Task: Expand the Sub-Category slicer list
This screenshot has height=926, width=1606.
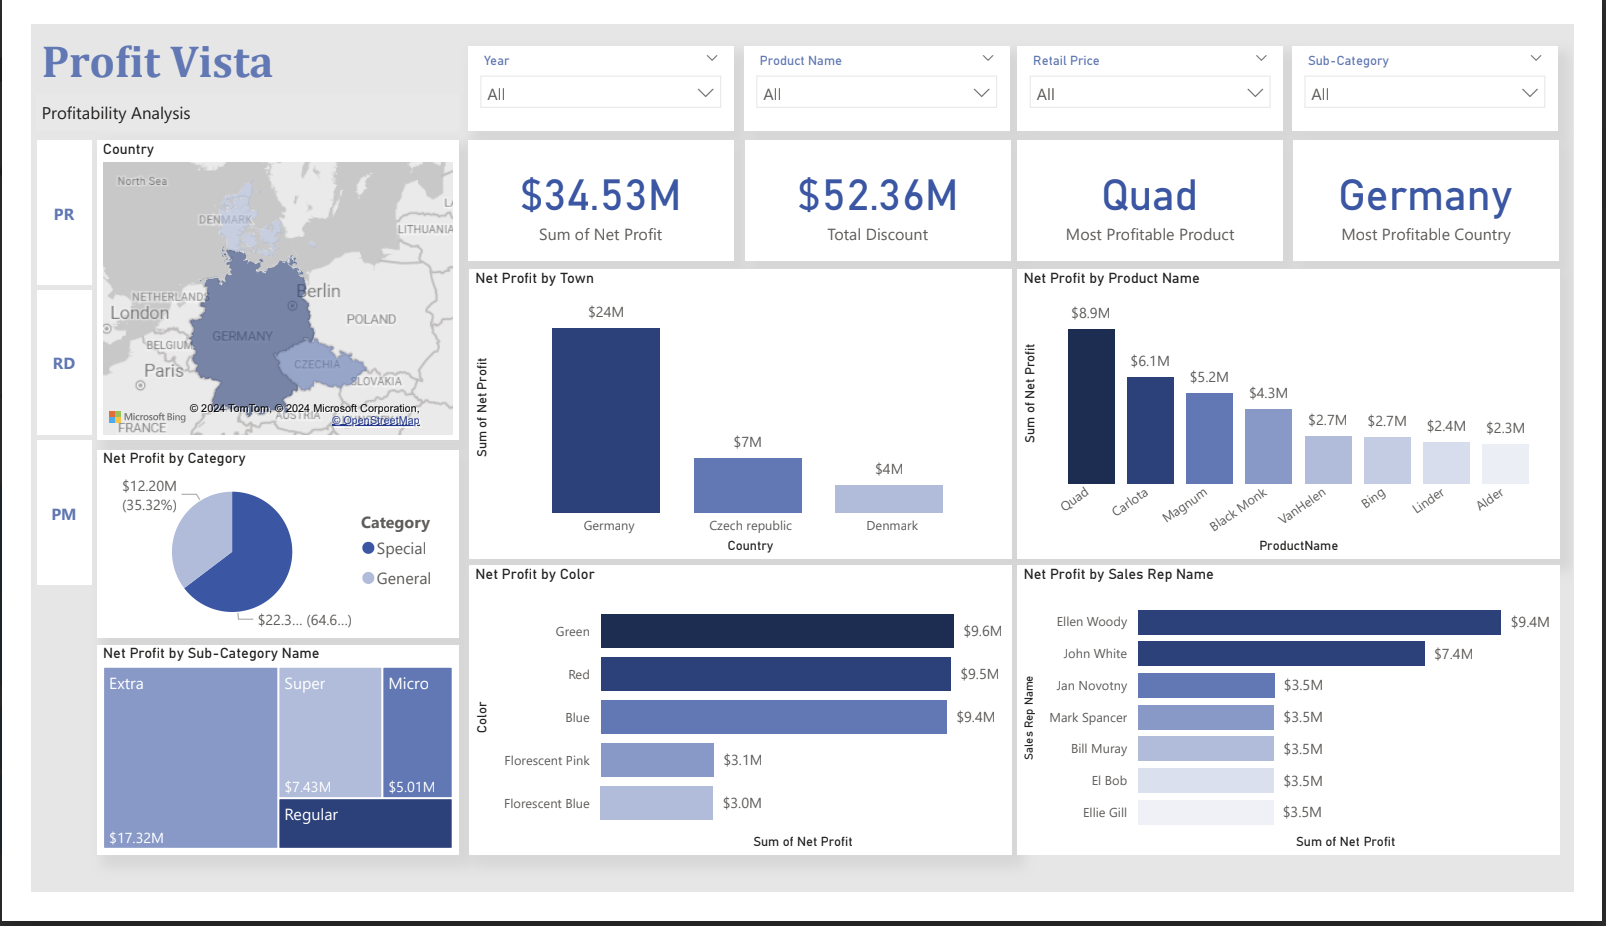Action: (1530, 91)
